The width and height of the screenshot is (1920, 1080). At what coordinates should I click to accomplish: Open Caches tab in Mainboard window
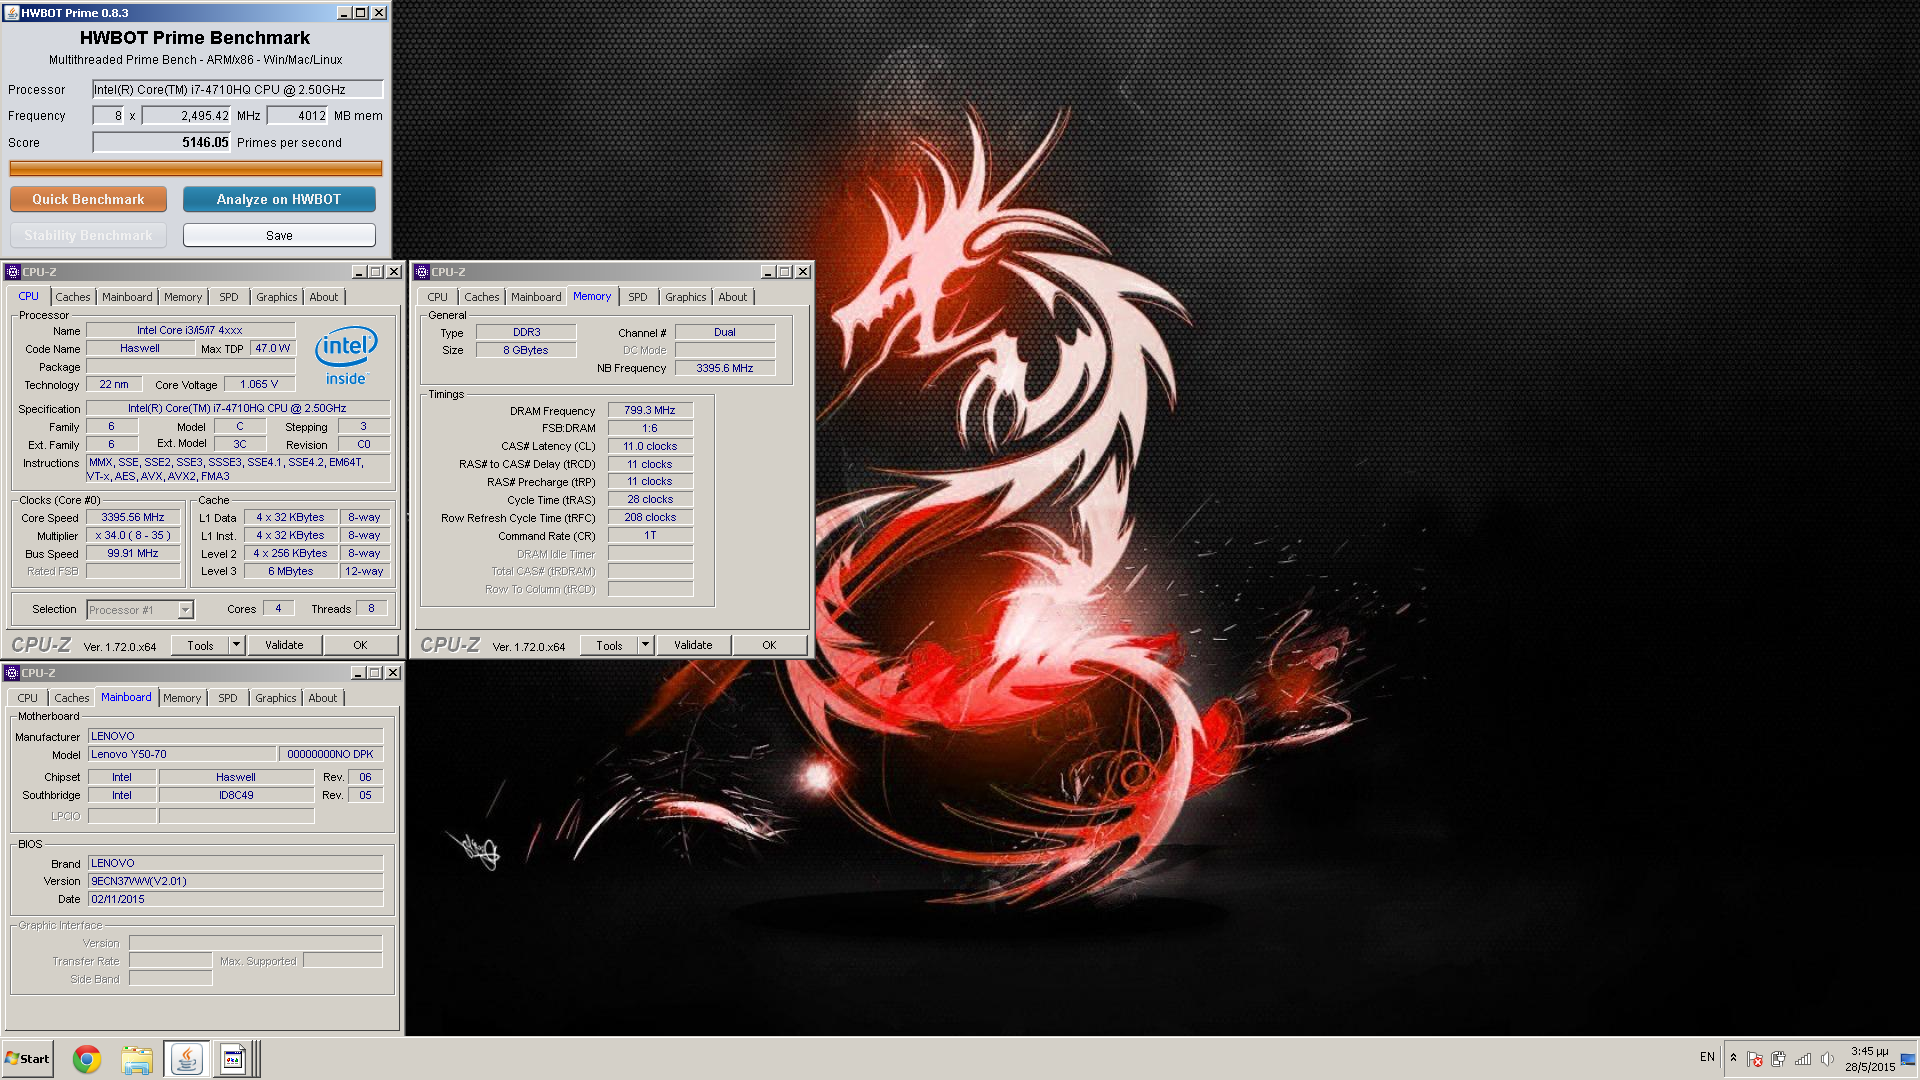coord(71,698)
